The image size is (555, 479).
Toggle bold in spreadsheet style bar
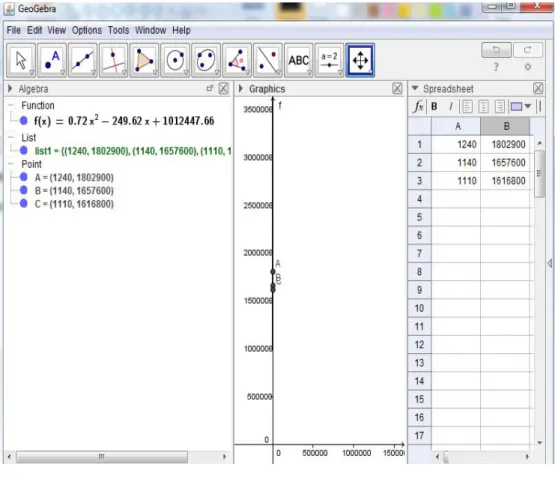(434, 106)
